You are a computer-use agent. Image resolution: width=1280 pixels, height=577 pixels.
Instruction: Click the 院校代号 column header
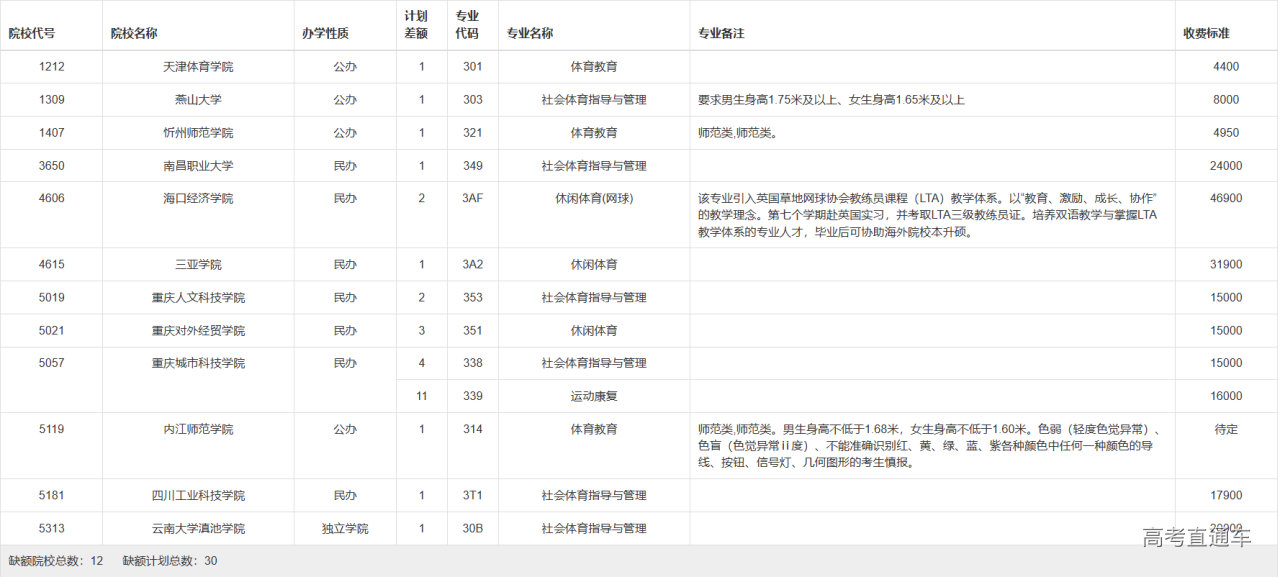(32, 33)
